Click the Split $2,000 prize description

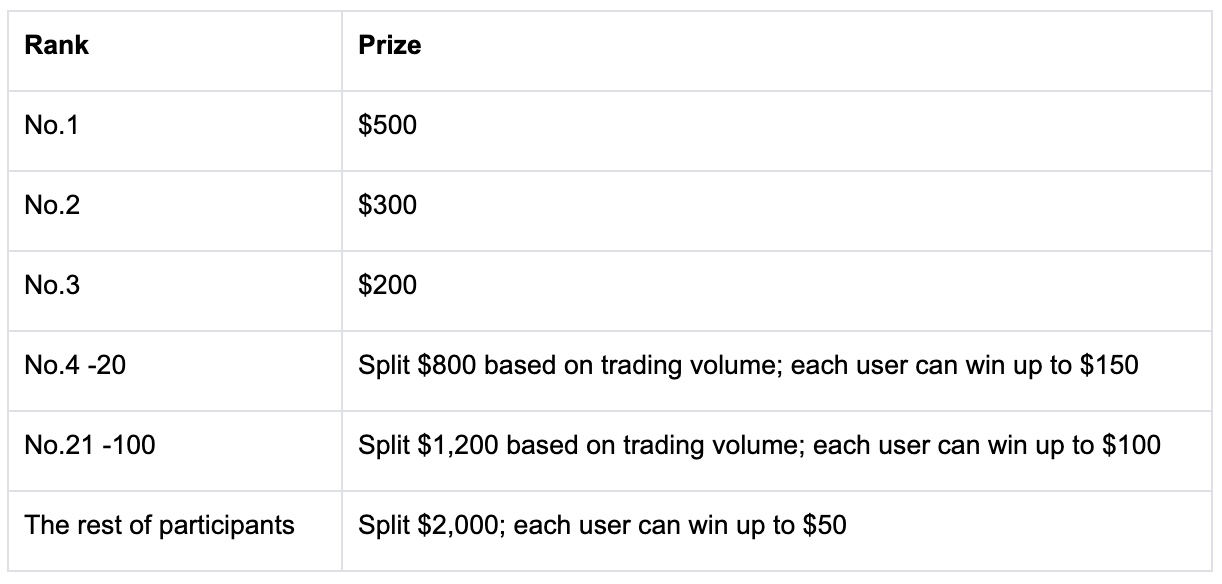coord(603,524)
